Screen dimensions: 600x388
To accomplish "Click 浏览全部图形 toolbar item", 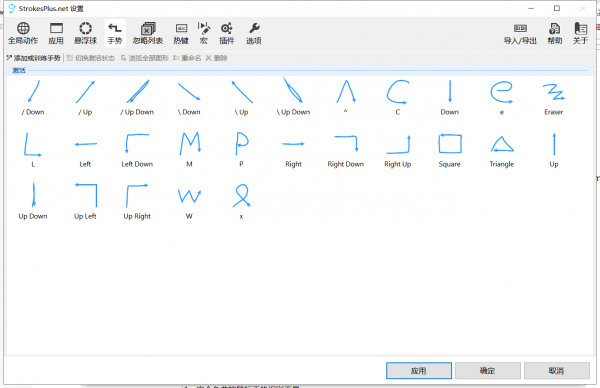I will coord(144,58).
